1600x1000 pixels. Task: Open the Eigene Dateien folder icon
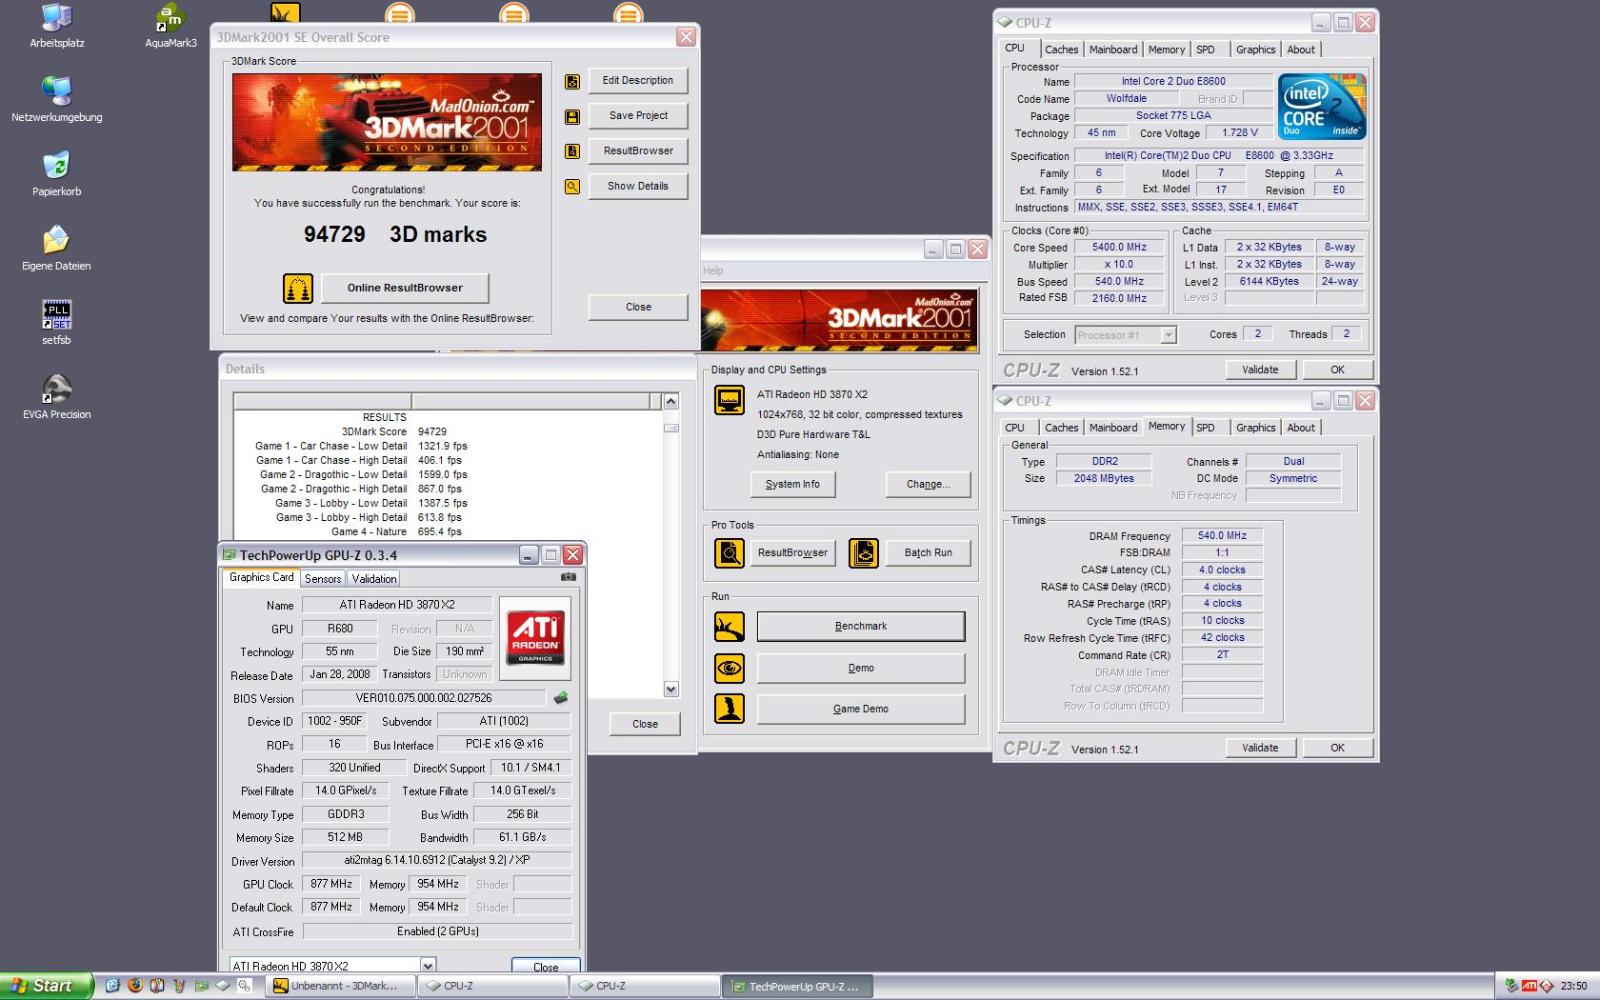[x=57, y=248]
